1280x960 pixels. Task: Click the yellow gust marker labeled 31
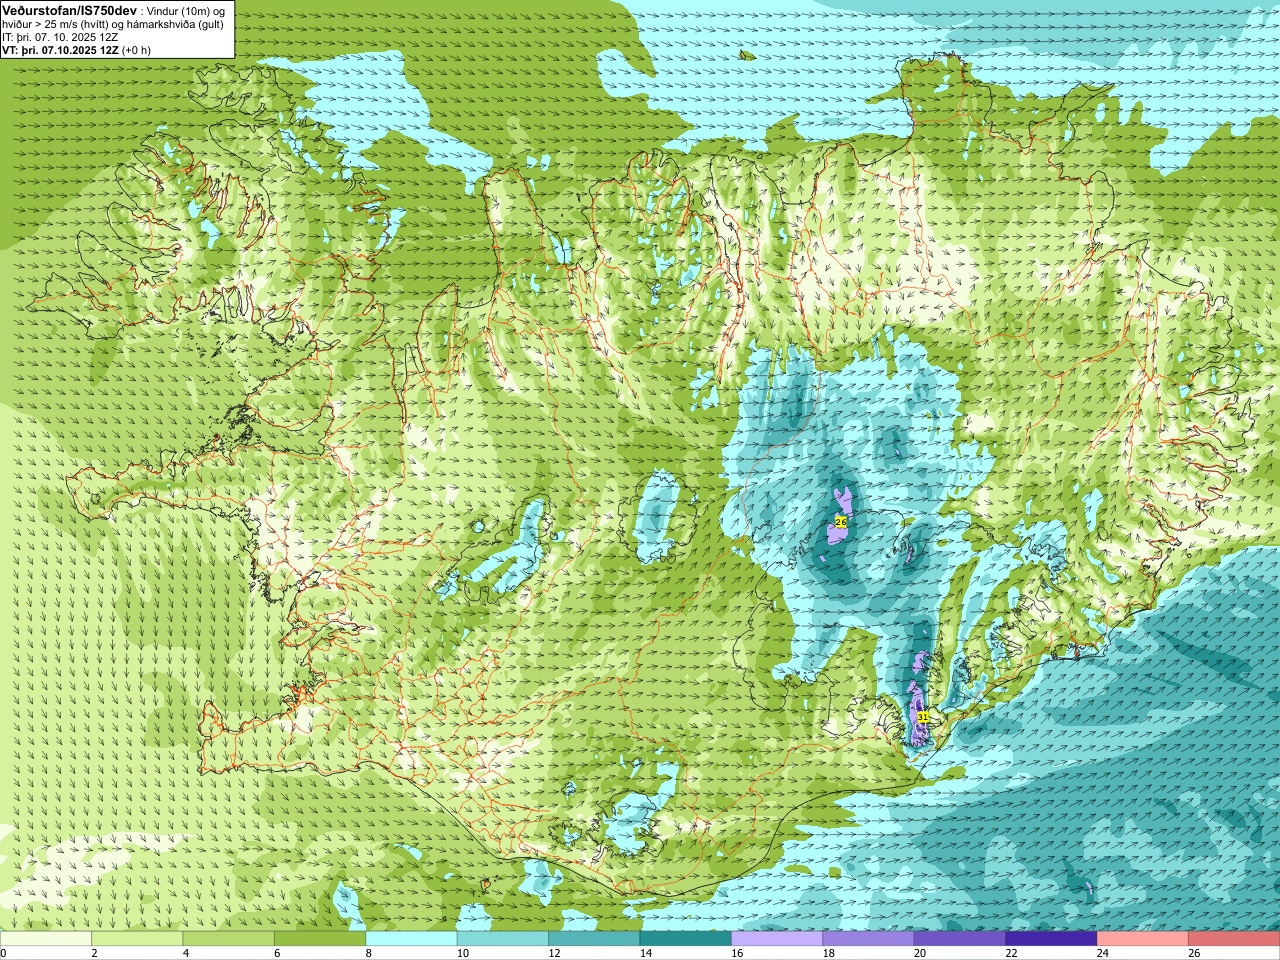[x=923, y=717]
